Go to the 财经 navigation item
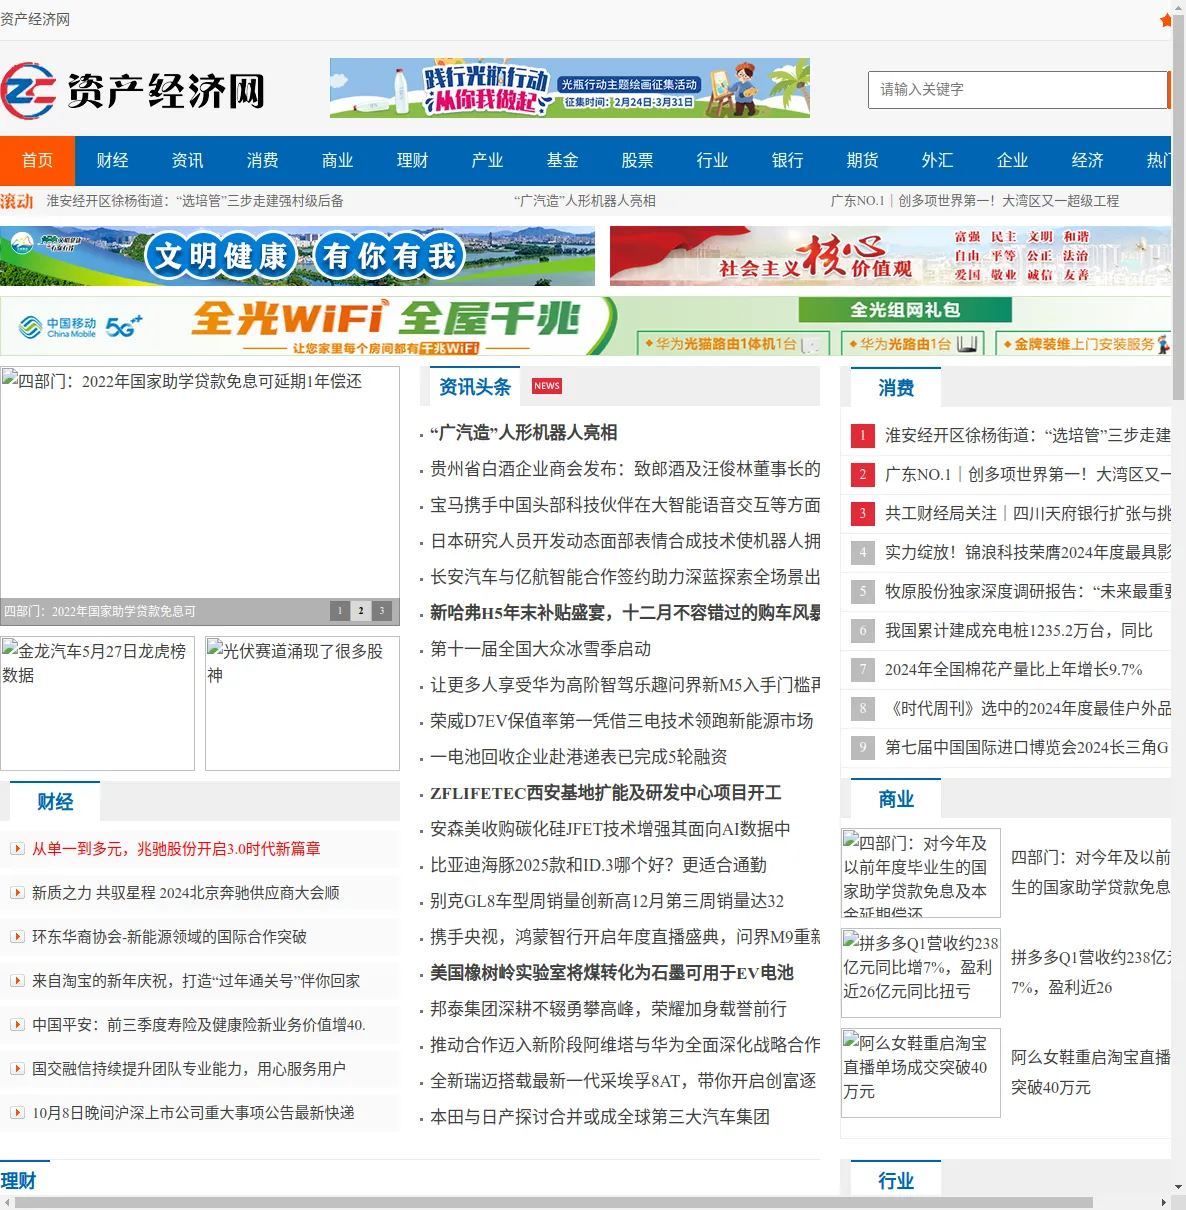The height and width of the screenshot is (1210, 1186). click(x=112, y=161)
